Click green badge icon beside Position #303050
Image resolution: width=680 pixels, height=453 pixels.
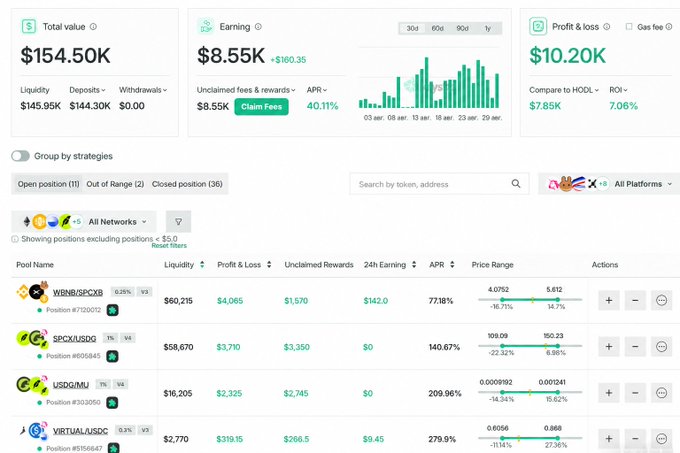(x=112, y=403)
